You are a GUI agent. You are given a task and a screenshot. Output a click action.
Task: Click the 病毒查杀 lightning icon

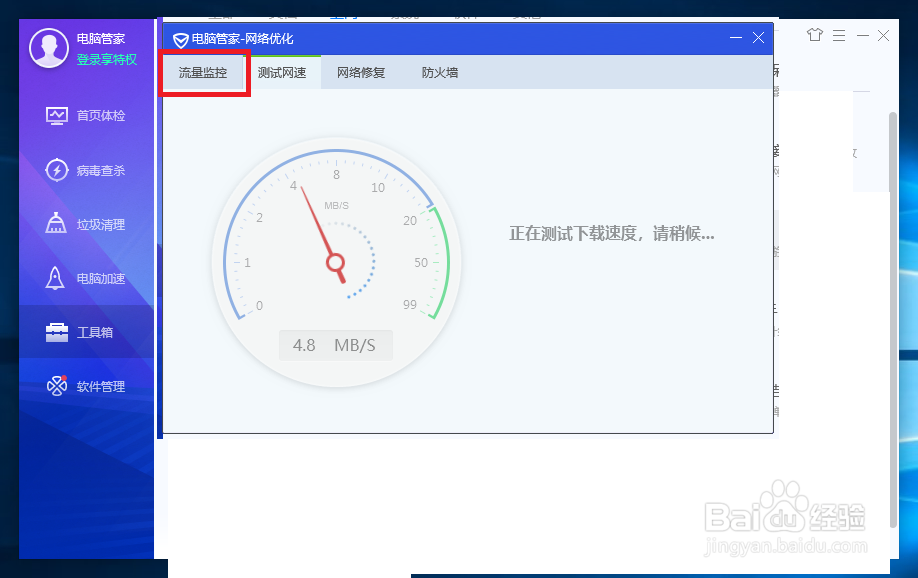click(57, 170)
